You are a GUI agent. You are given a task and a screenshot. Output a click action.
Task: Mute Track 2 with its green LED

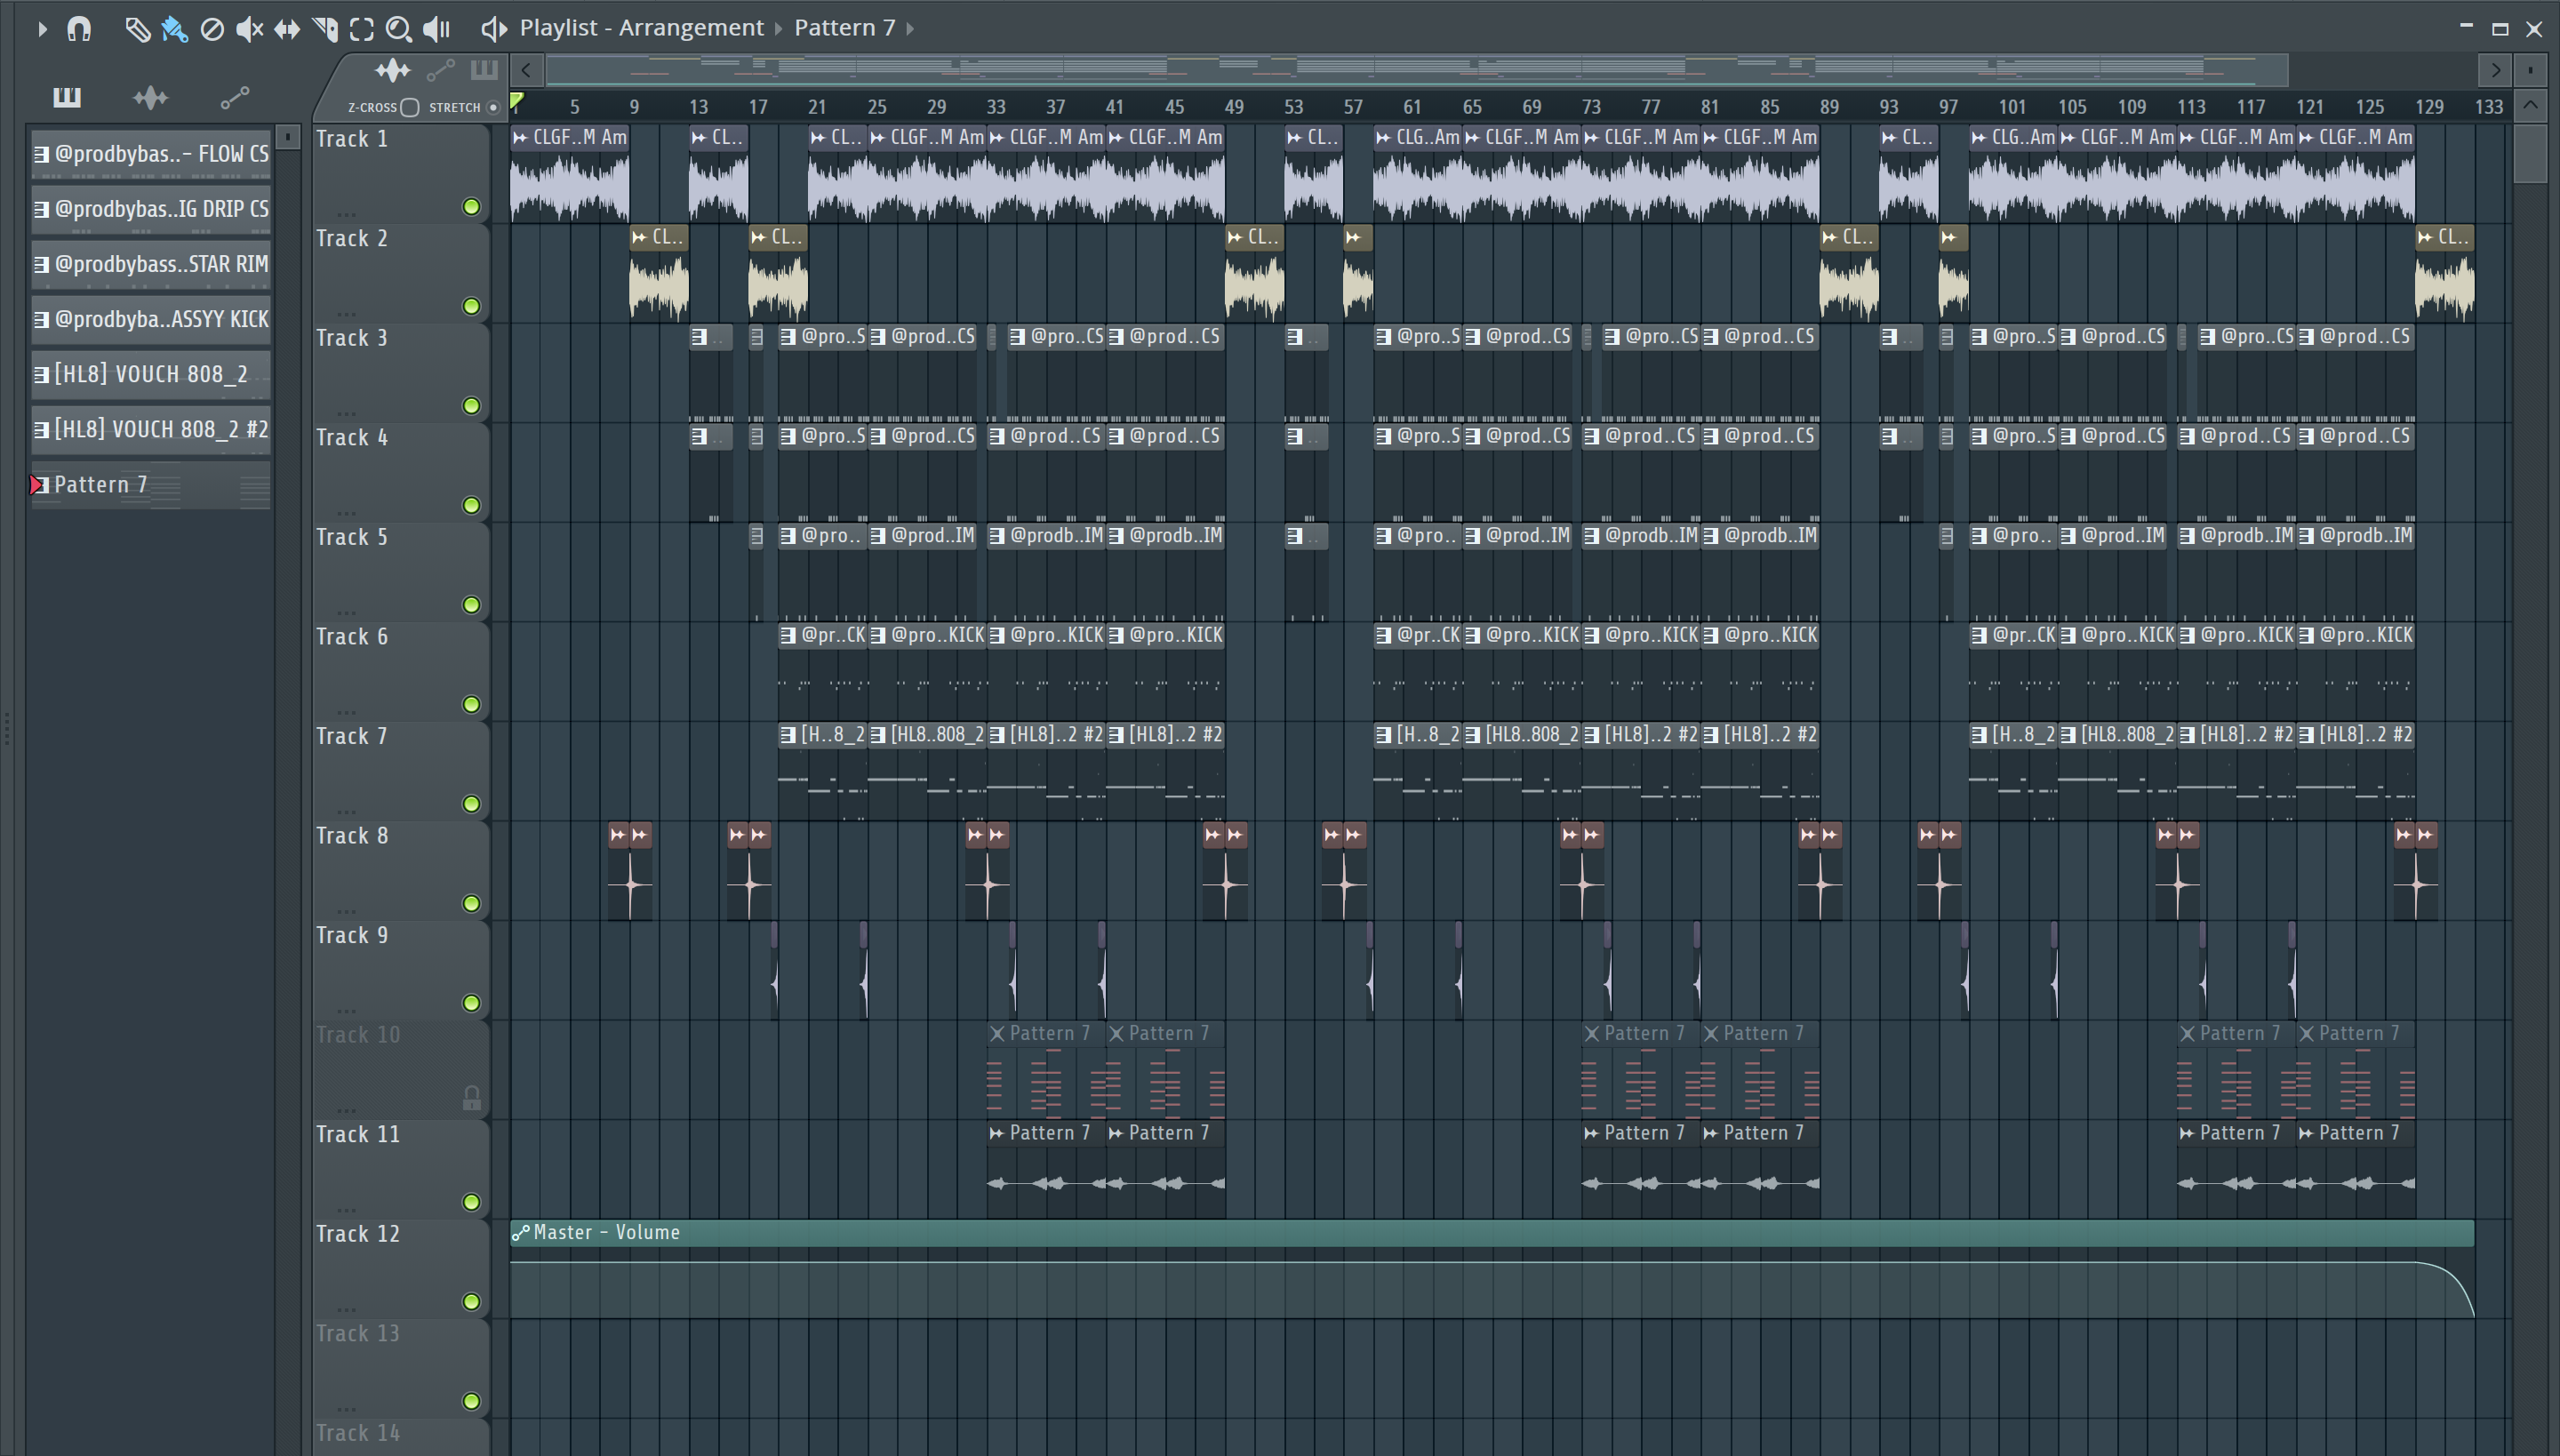click(471, 306)
